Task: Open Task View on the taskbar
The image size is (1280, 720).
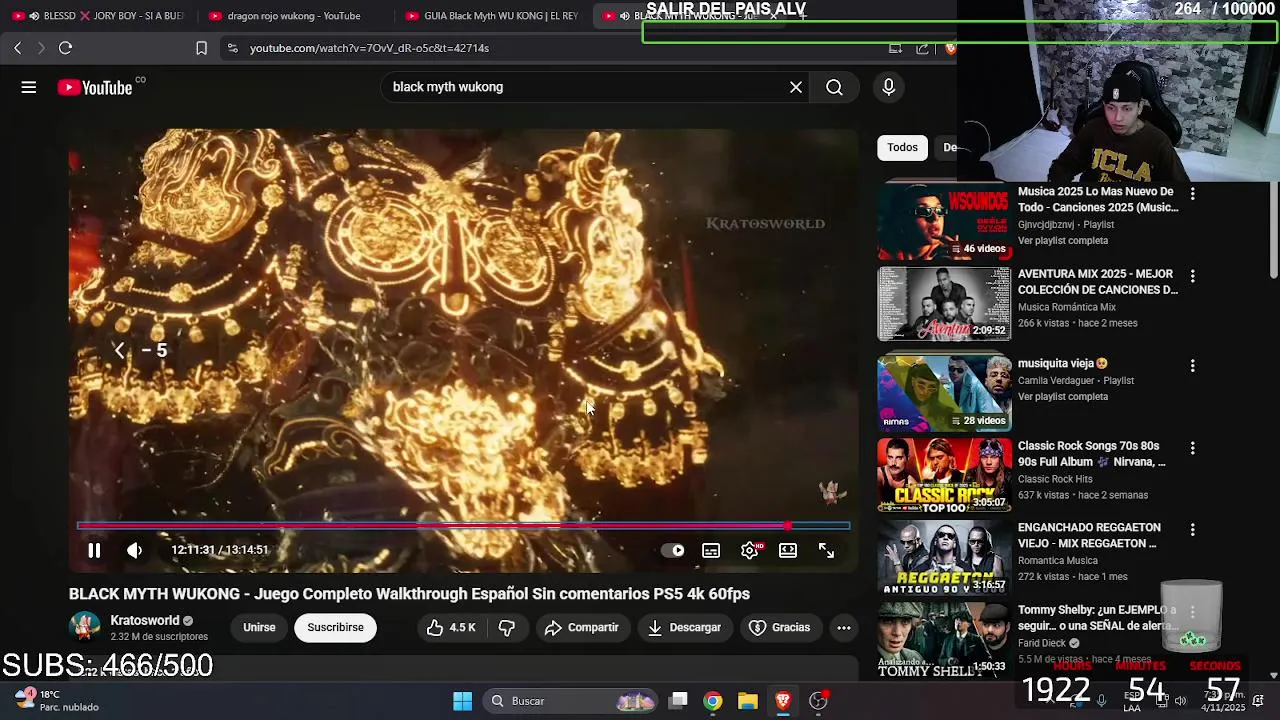Action: (x=678, y=701)
